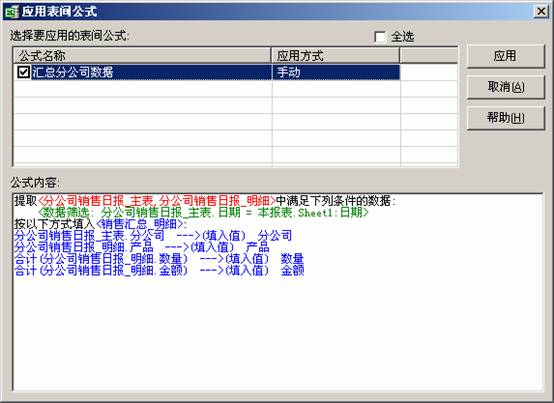Click the 合计 金额 mapping line
This screenshot has width=554, height=403.
point(159,271)
